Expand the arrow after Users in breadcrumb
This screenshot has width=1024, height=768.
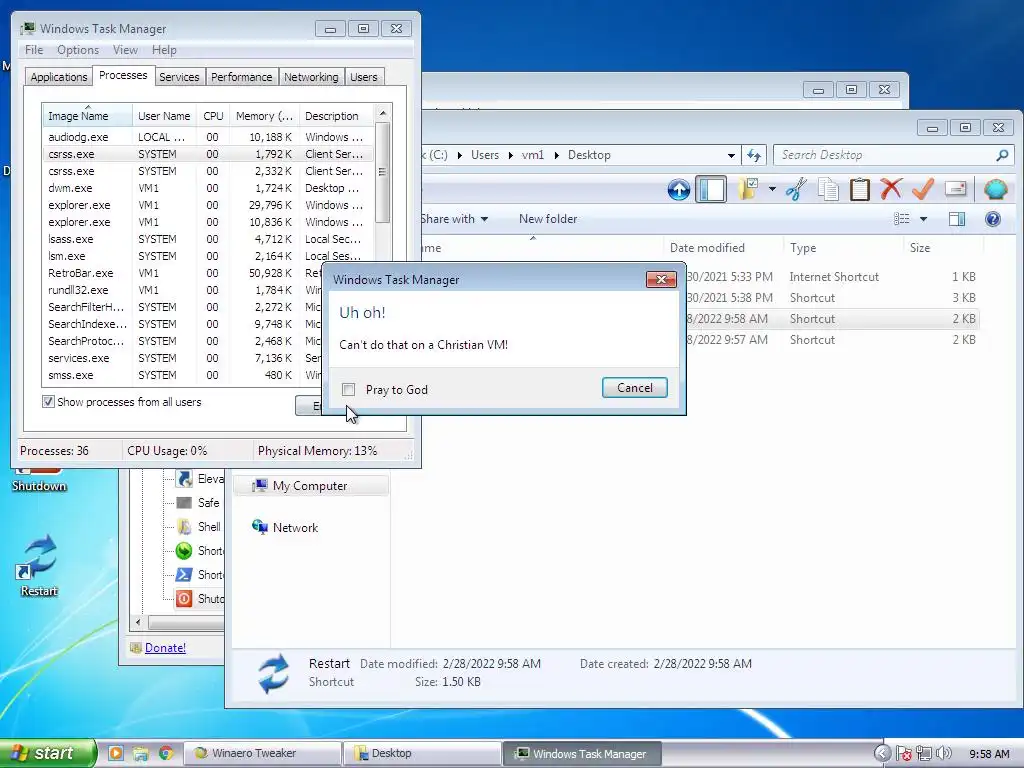tap(511, 155)
